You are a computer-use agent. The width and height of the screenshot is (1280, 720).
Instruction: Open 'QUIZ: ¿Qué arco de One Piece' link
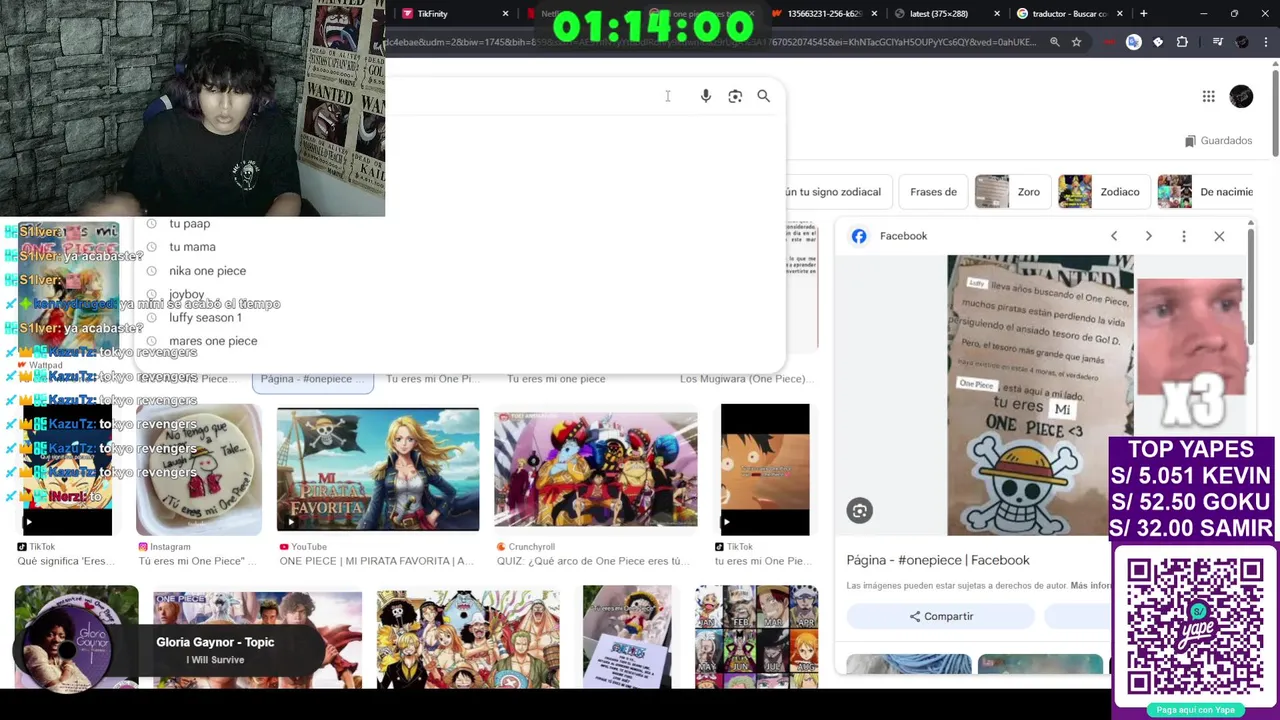pyautogui.click(x=593, y=561)
